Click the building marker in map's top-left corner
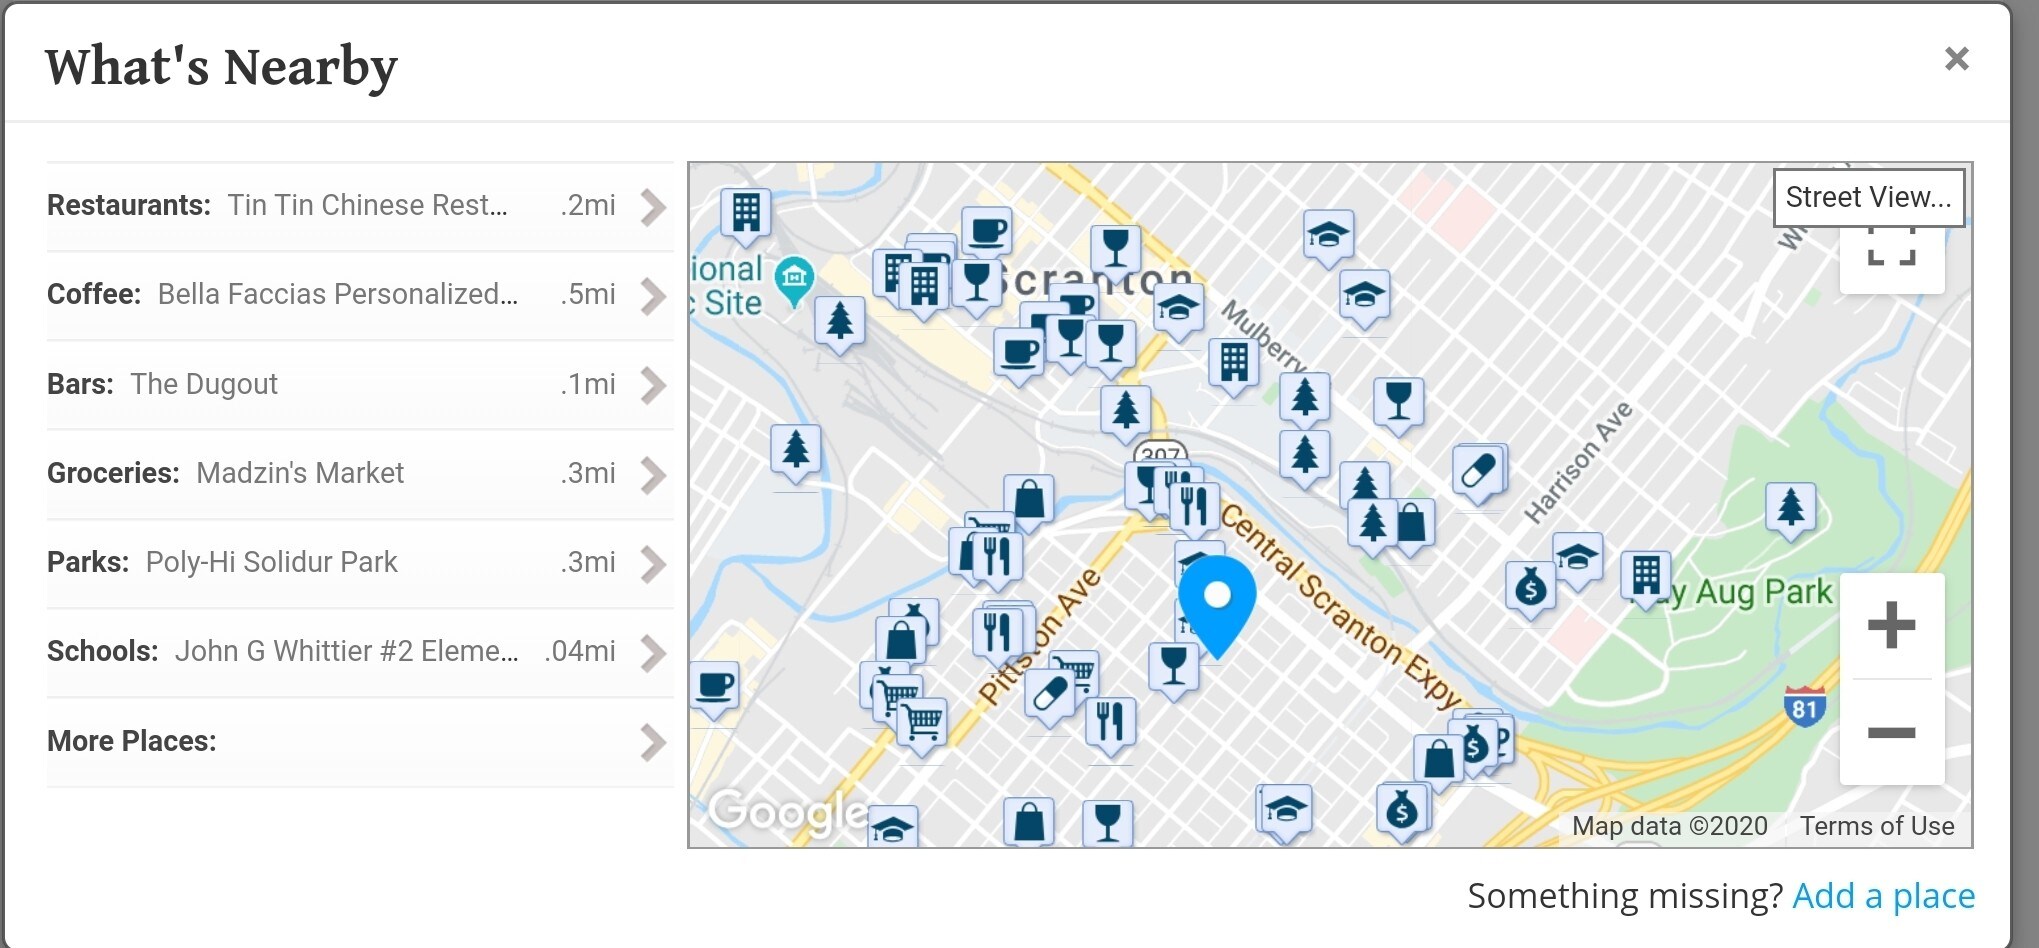 click(x=746, y=213)
